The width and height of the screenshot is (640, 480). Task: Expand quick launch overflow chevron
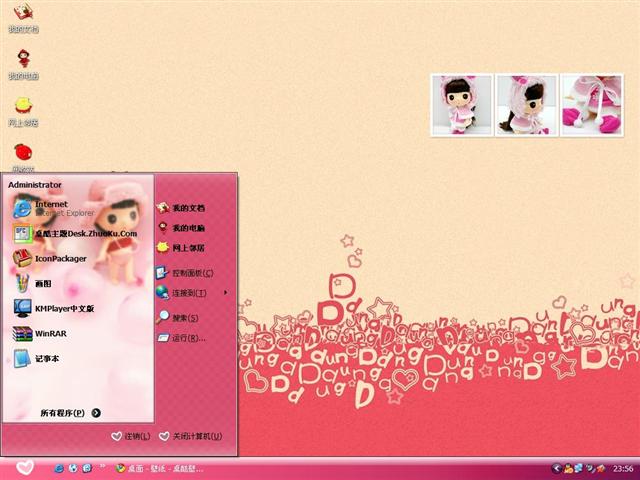click(x=102, y=465)
